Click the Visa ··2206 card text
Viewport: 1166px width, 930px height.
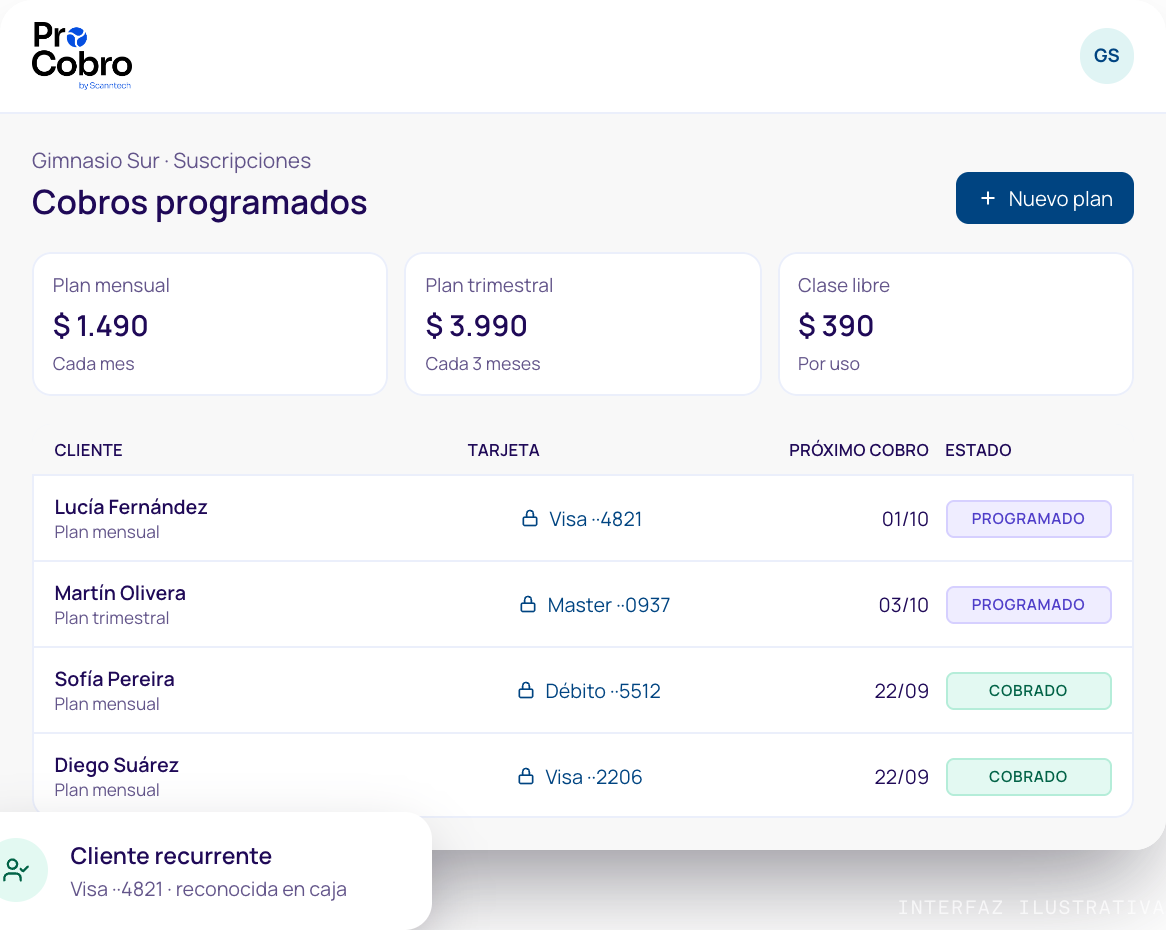pos(593,778)
